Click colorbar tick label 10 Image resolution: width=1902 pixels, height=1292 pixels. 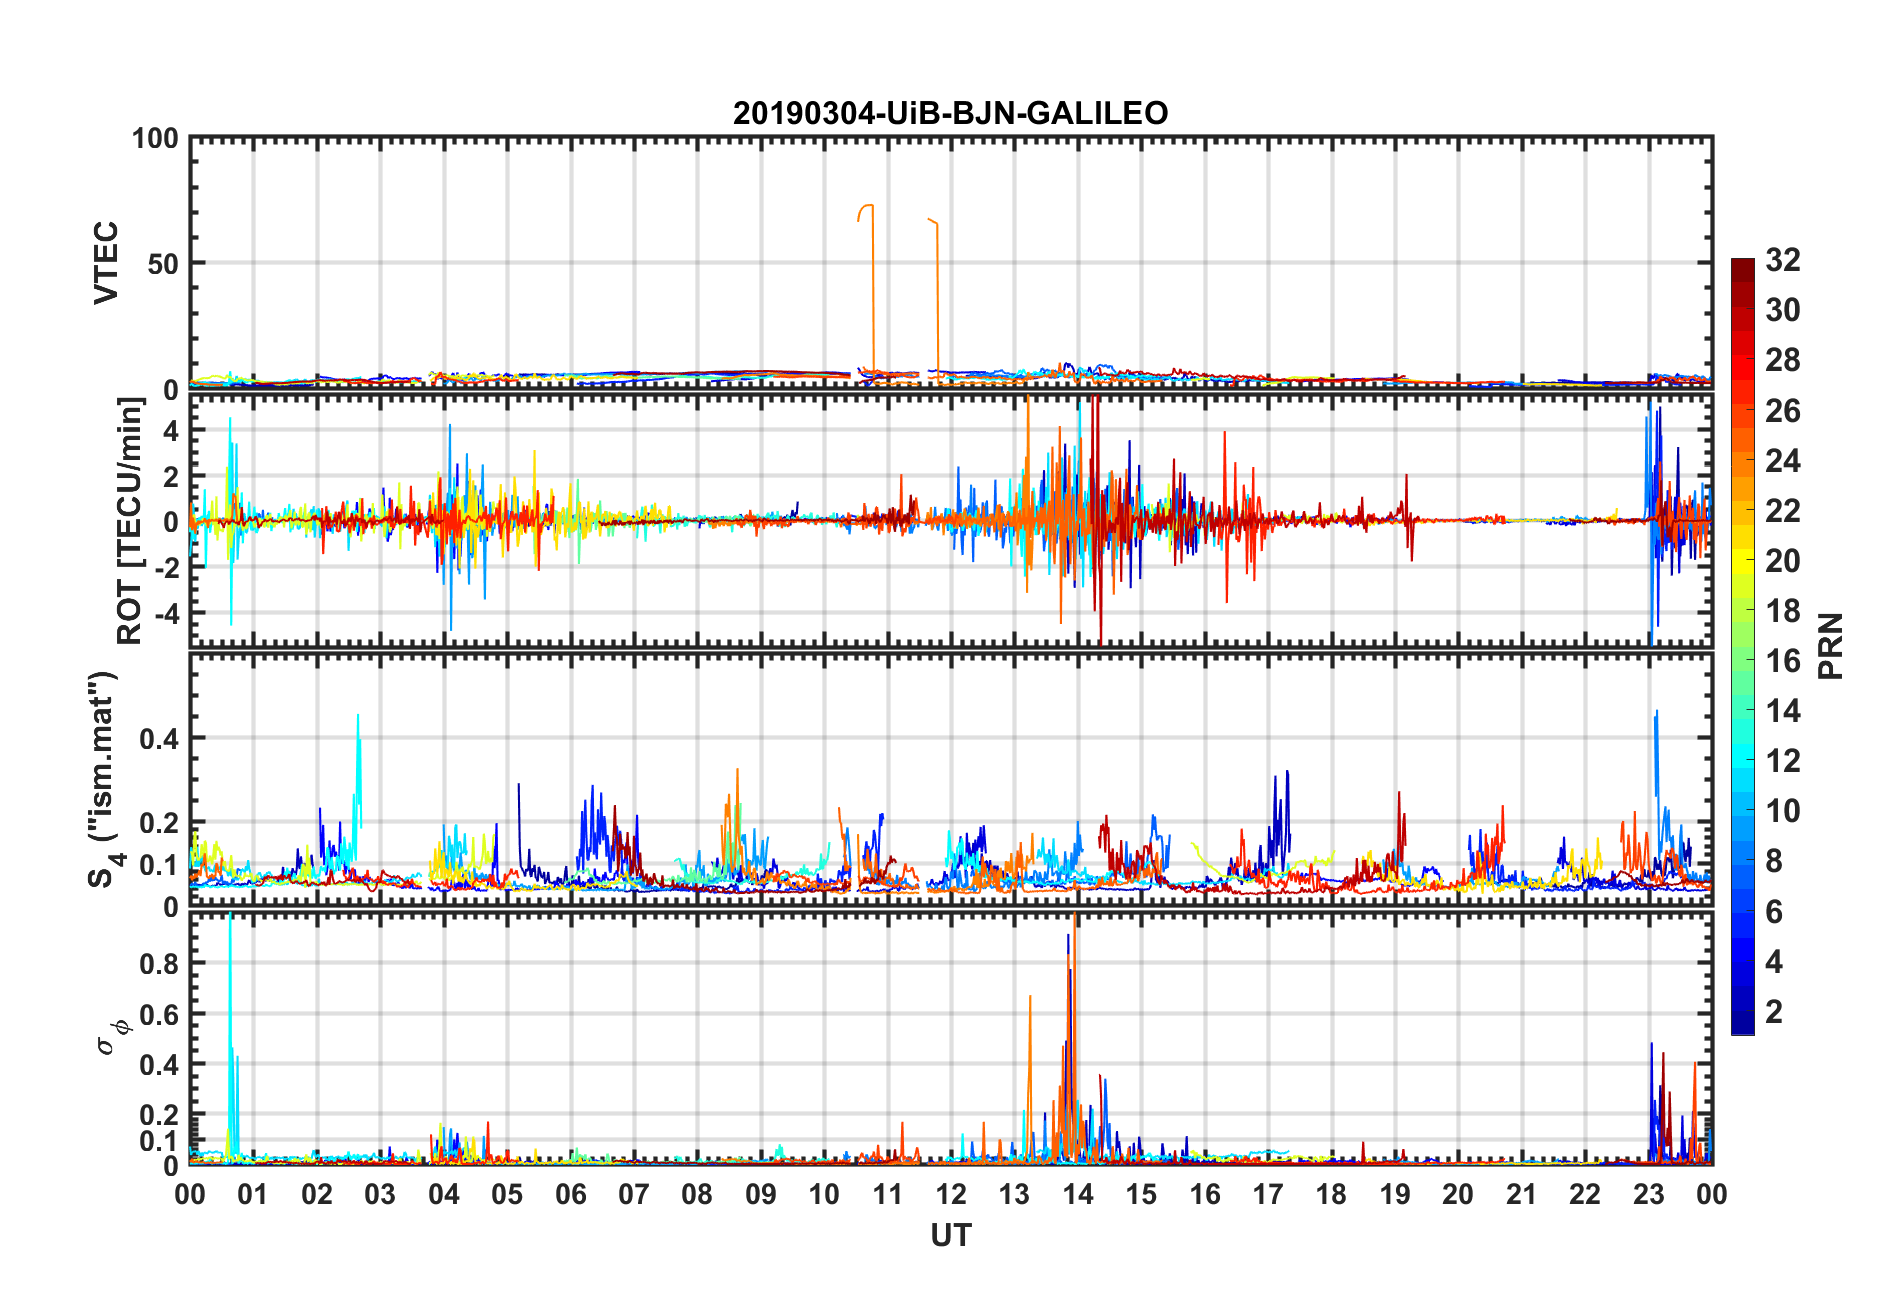click(x=1783, y=810)
